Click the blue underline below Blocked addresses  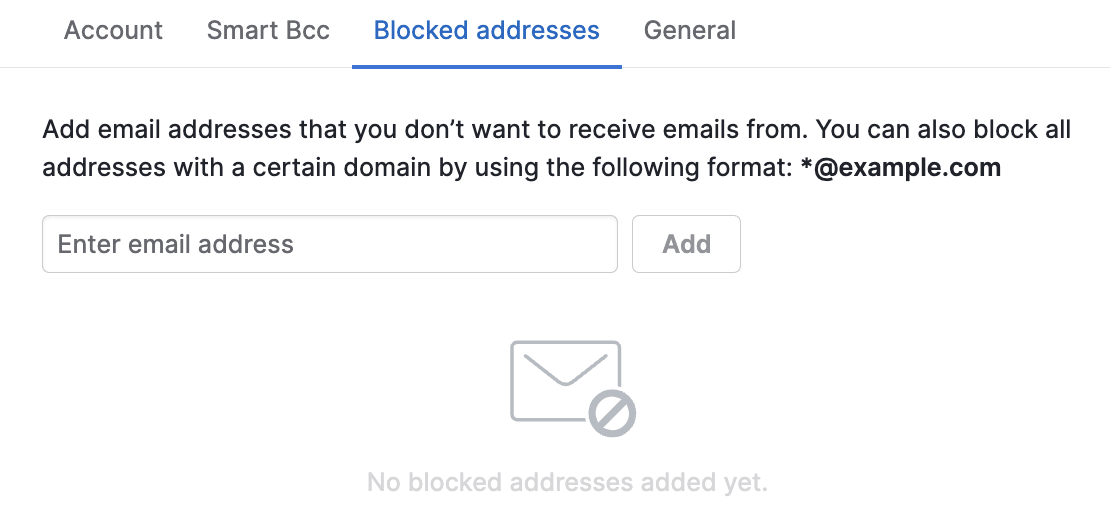tap(487, 67)
